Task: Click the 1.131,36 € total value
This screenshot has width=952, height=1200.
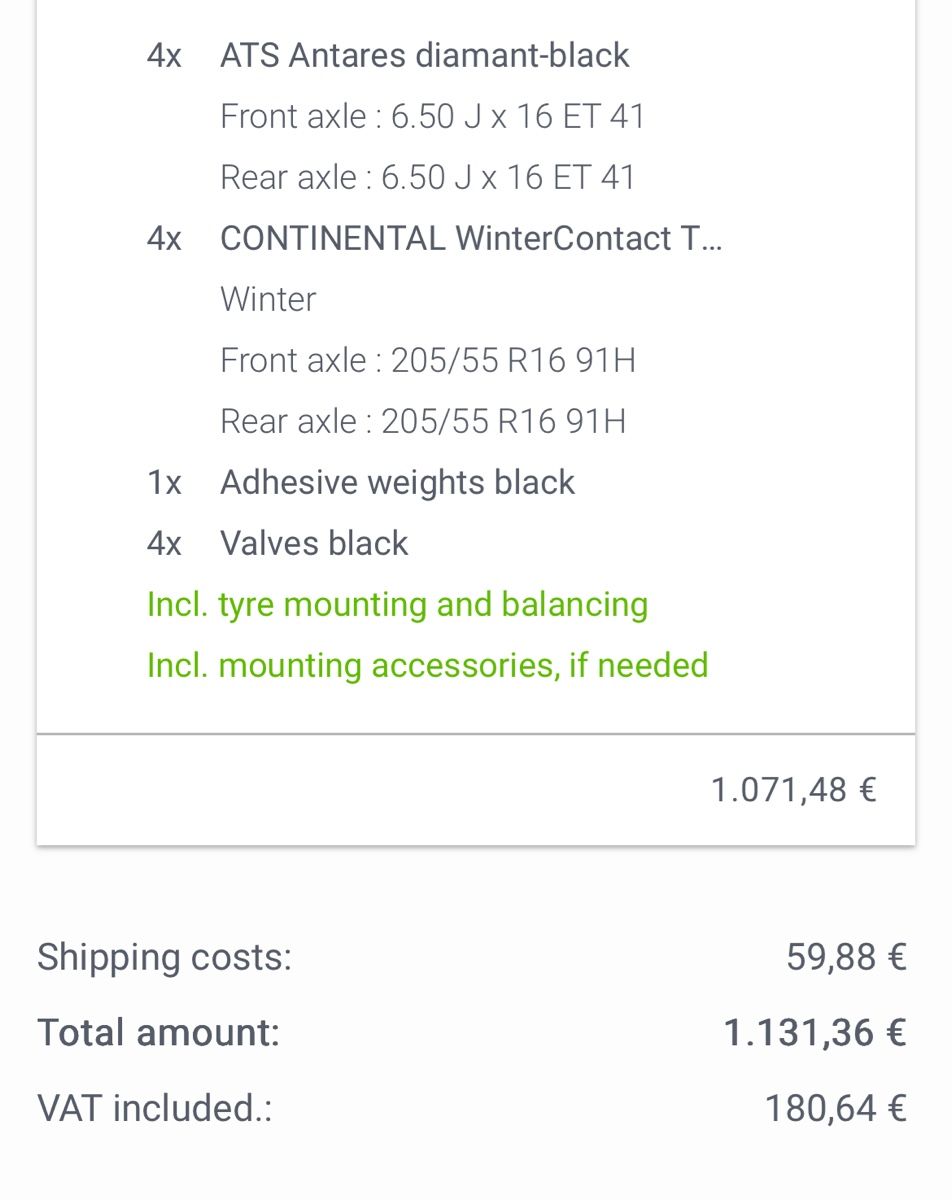Action: coord(814,1032)
